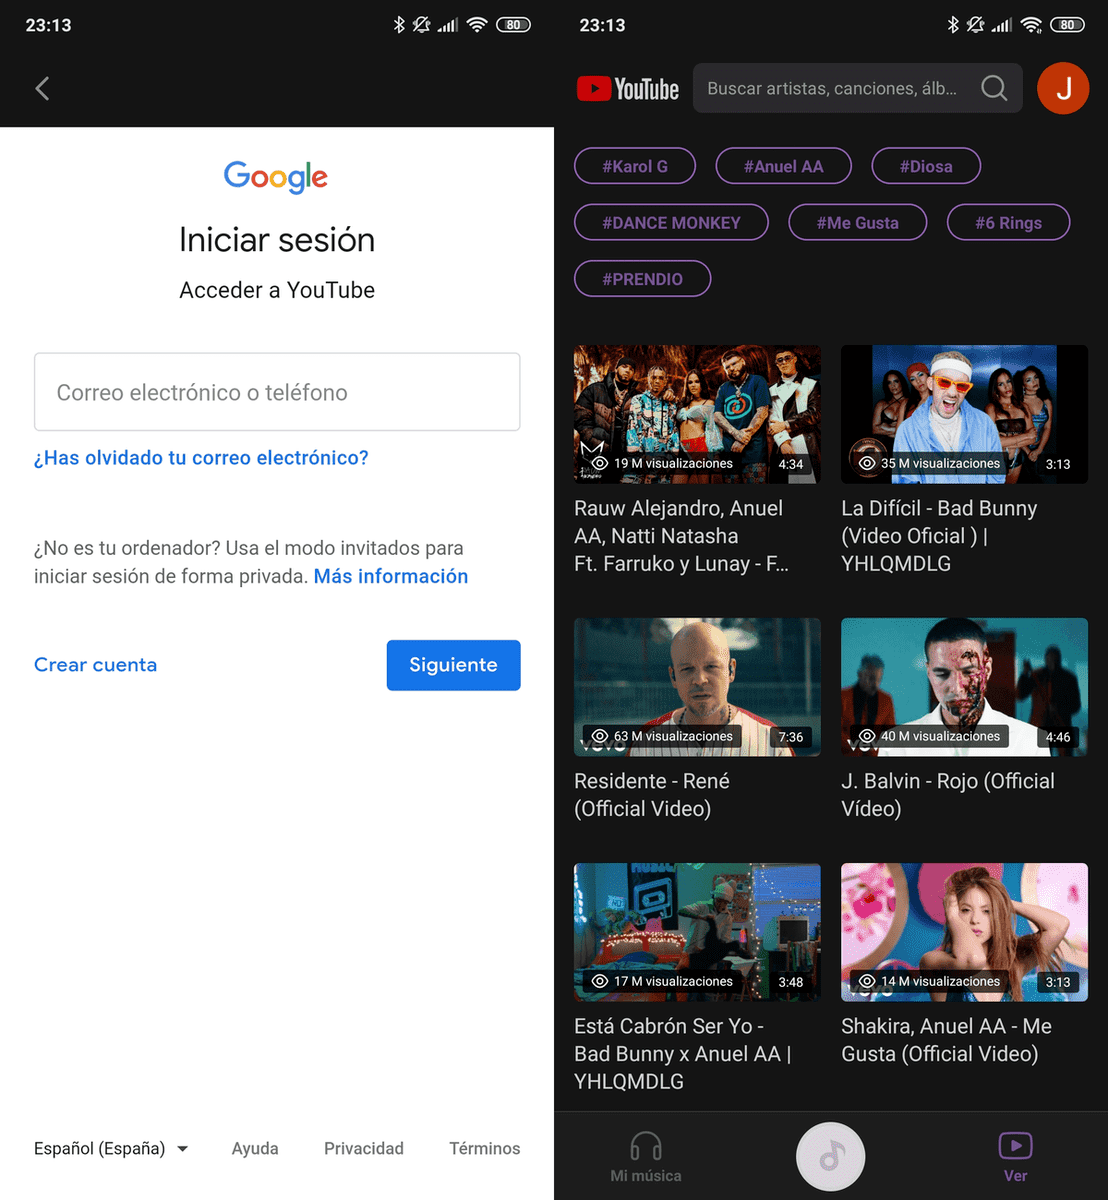
Task: Open the J profile avatar
Action: click(1063, 88)
